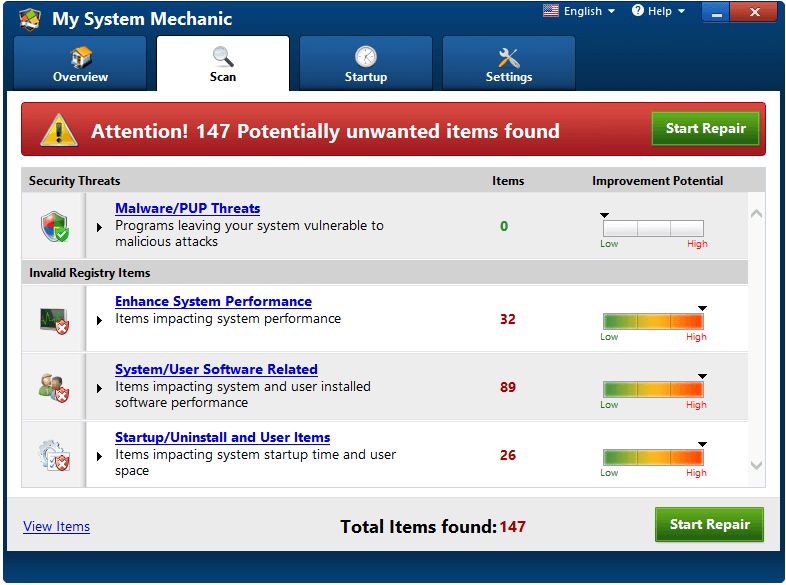Click the yellow warning triangle icon
Image resolution: width=786 pixels, height=585 pixels.
(x=58, y=129)
